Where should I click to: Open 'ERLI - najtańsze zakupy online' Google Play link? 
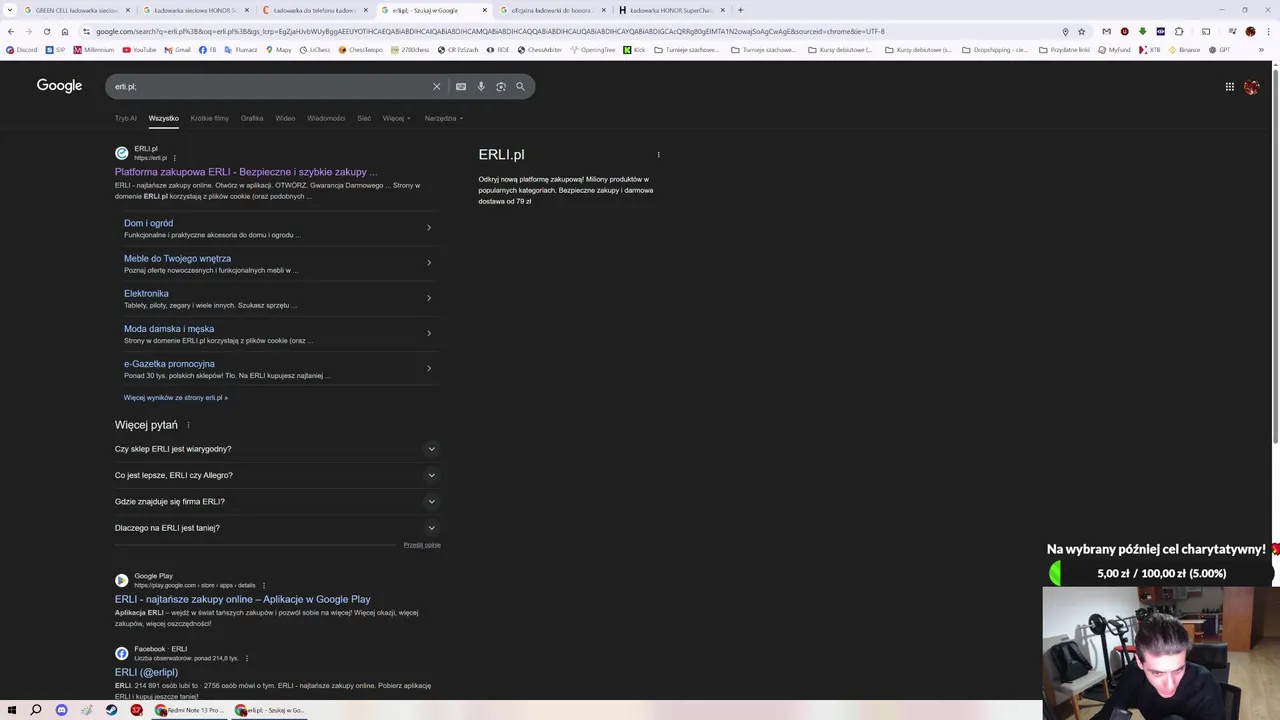tap(242, 599)
